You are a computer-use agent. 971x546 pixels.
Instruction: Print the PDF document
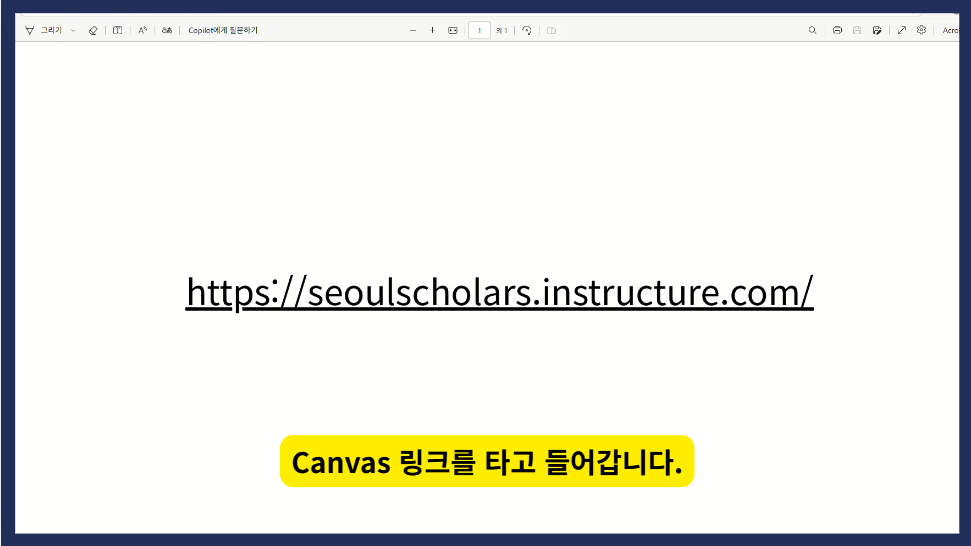click(x=837, y=31)
